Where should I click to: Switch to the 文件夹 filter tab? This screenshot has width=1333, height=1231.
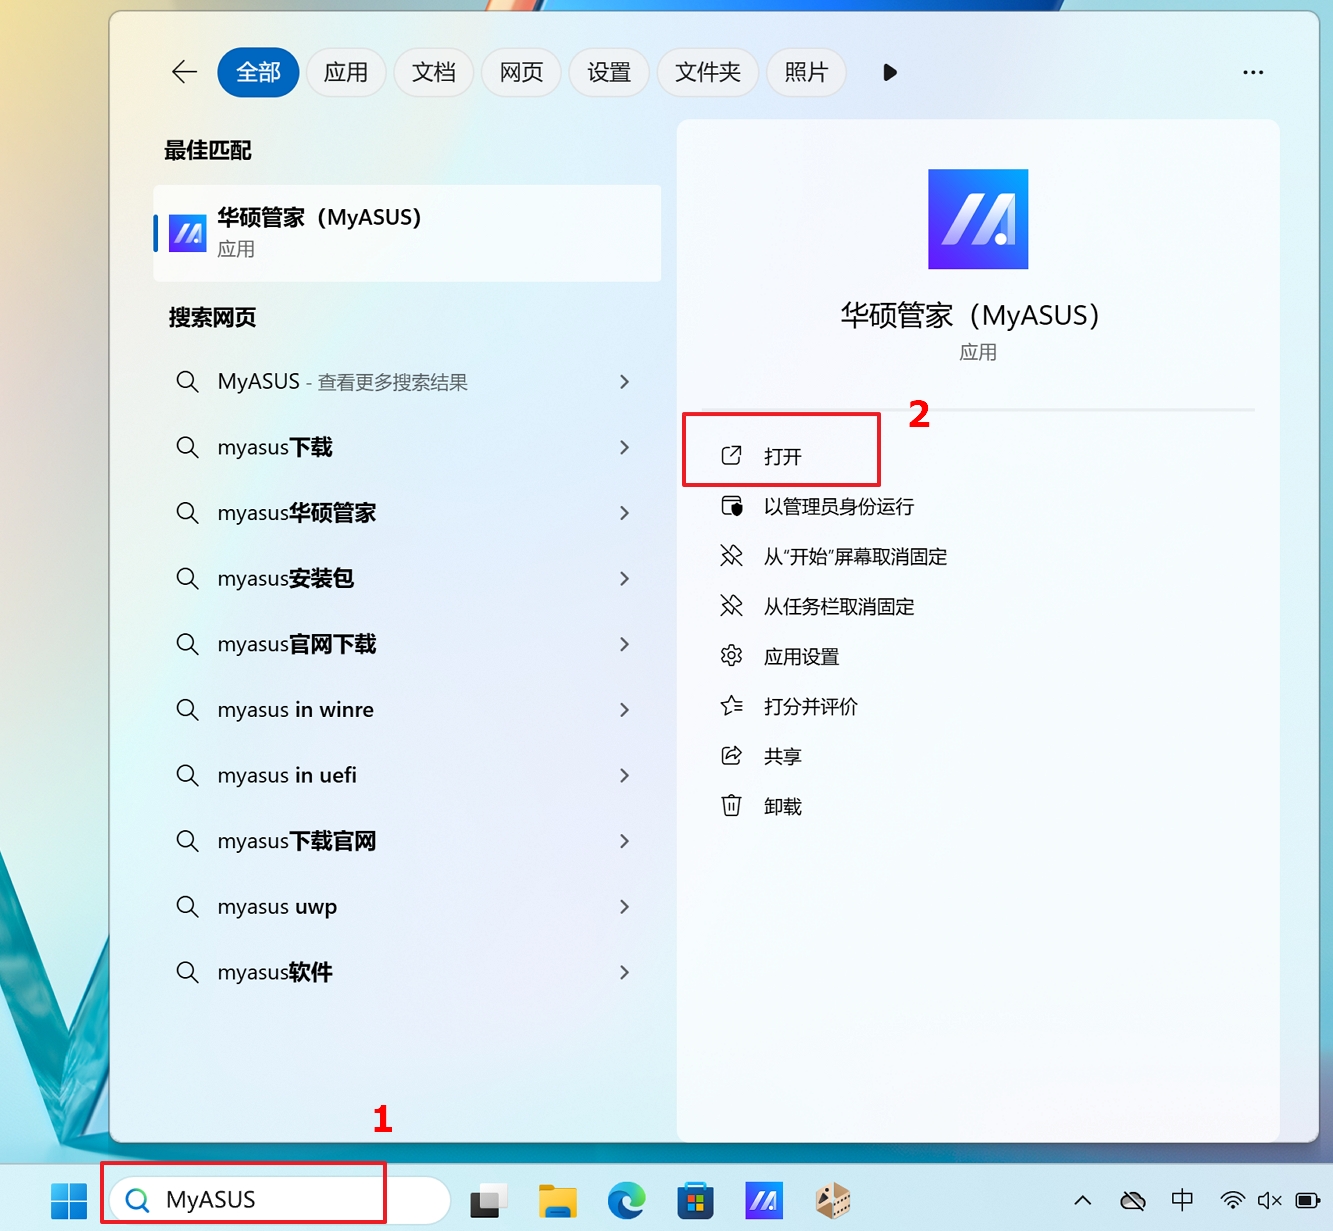(x=708, y=72)
